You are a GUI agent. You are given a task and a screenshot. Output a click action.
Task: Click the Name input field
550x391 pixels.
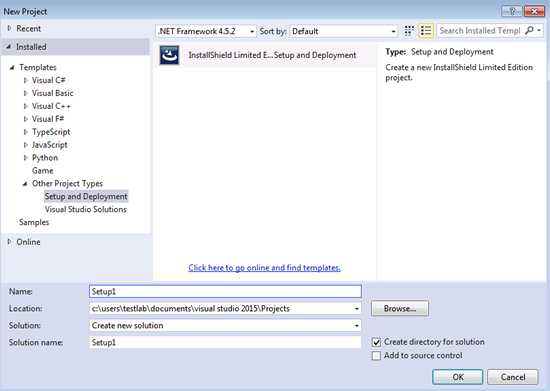[x=225, y=291]
